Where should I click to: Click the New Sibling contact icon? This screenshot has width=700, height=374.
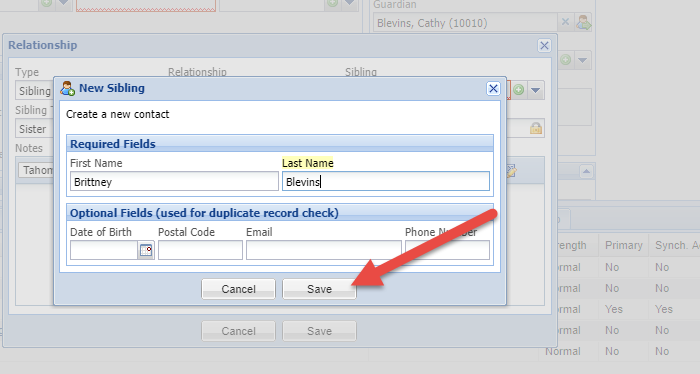(x=68, y=88)
